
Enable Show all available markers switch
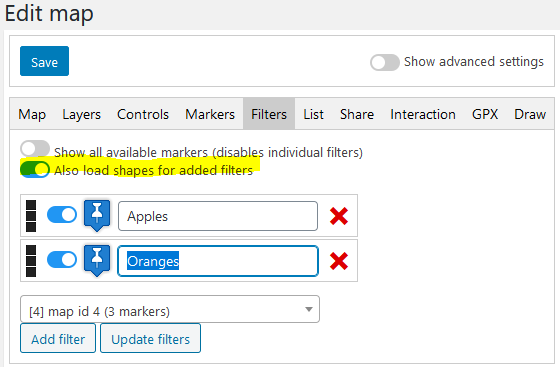click(35, 149)
